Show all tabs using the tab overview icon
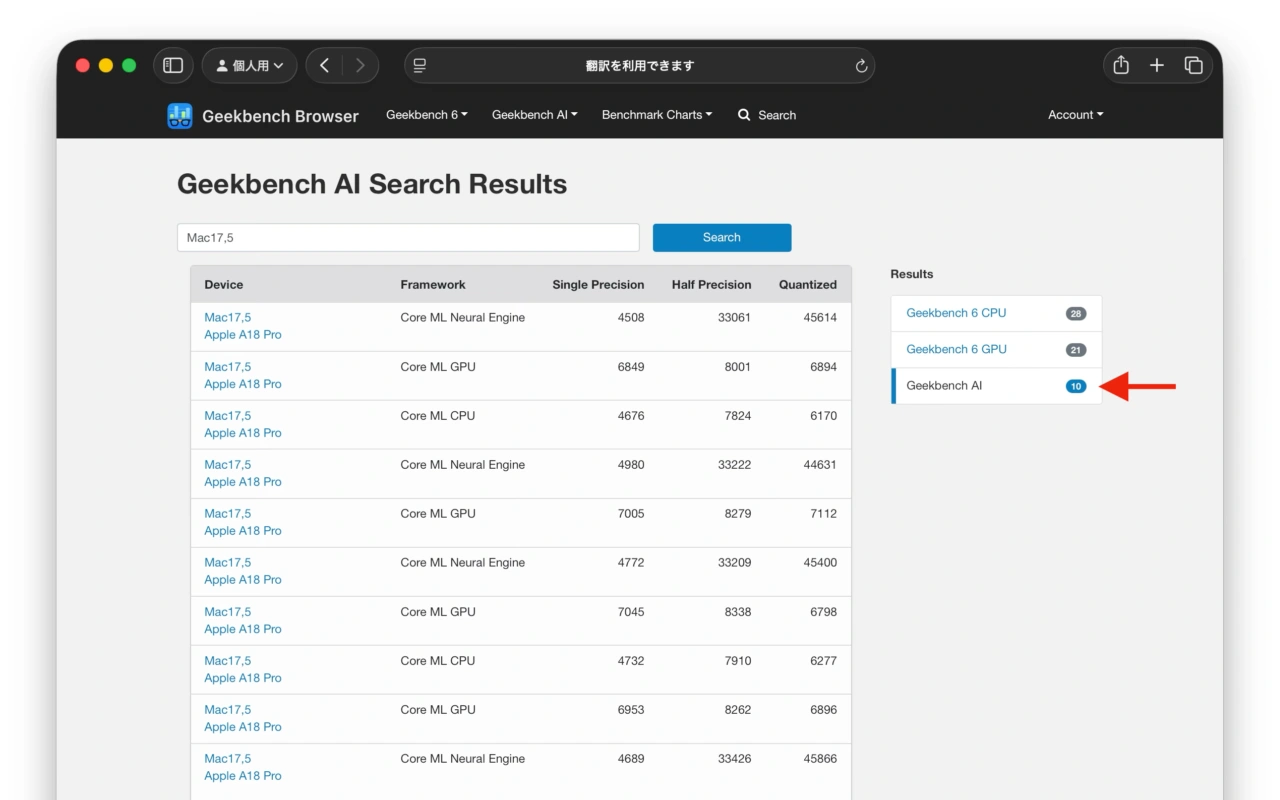The height and width of the screenshot is (800, 1280). coord(1193,64)
